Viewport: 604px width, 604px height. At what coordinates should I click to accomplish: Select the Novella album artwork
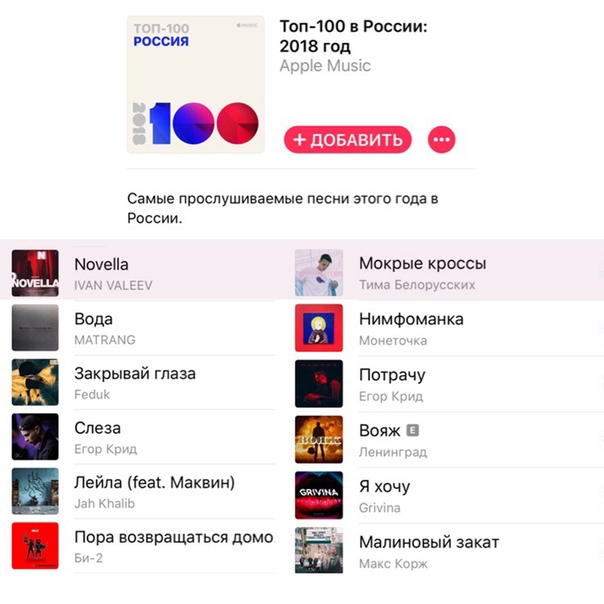pos(35,273)
